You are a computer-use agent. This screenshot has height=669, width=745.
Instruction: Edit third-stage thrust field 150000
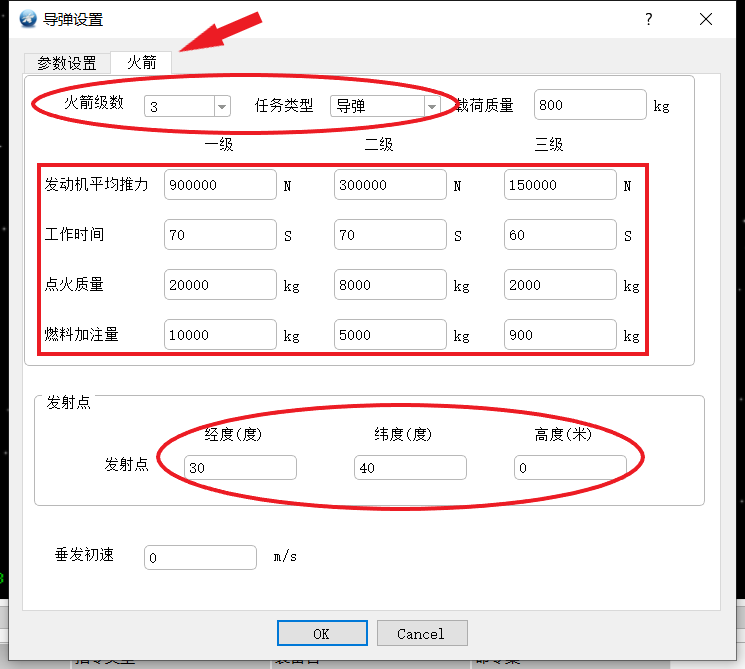(560, 184)
